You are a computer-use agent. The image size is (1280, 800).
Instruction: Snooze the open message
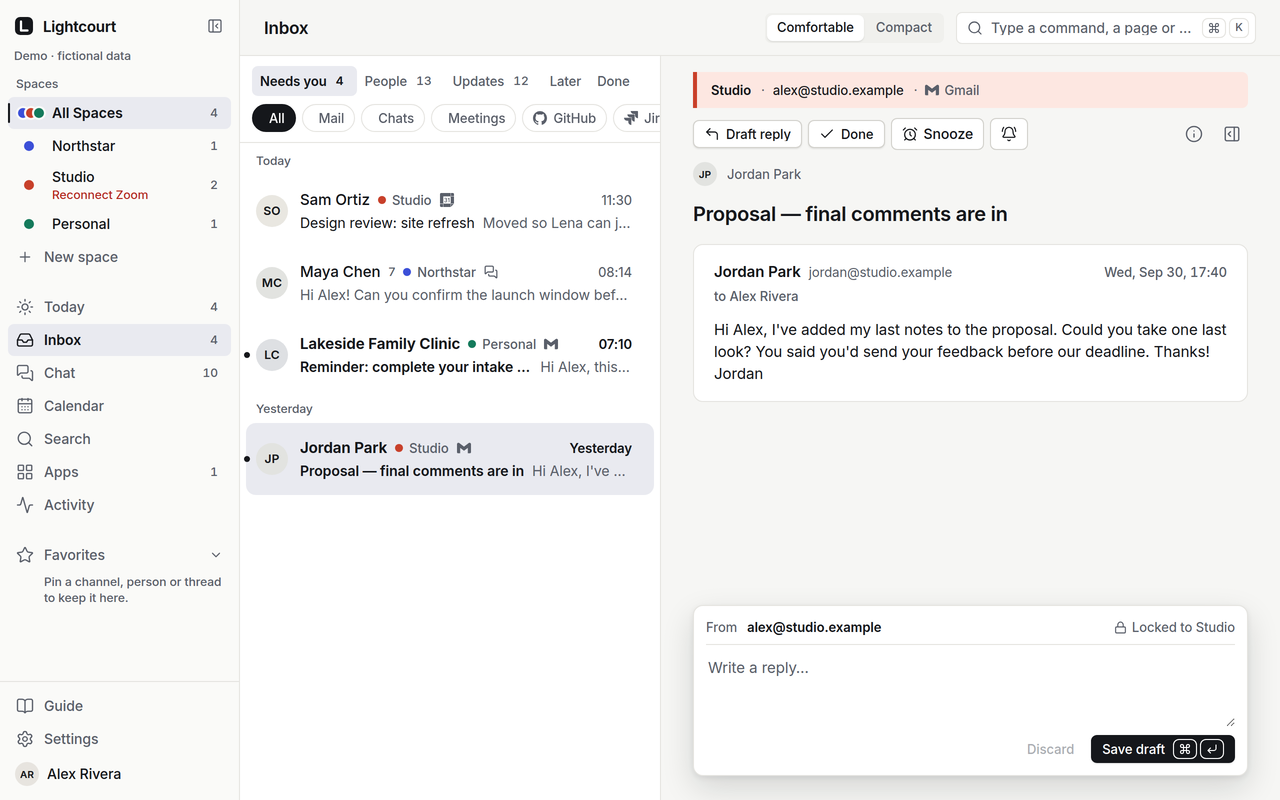click(938, 134)
